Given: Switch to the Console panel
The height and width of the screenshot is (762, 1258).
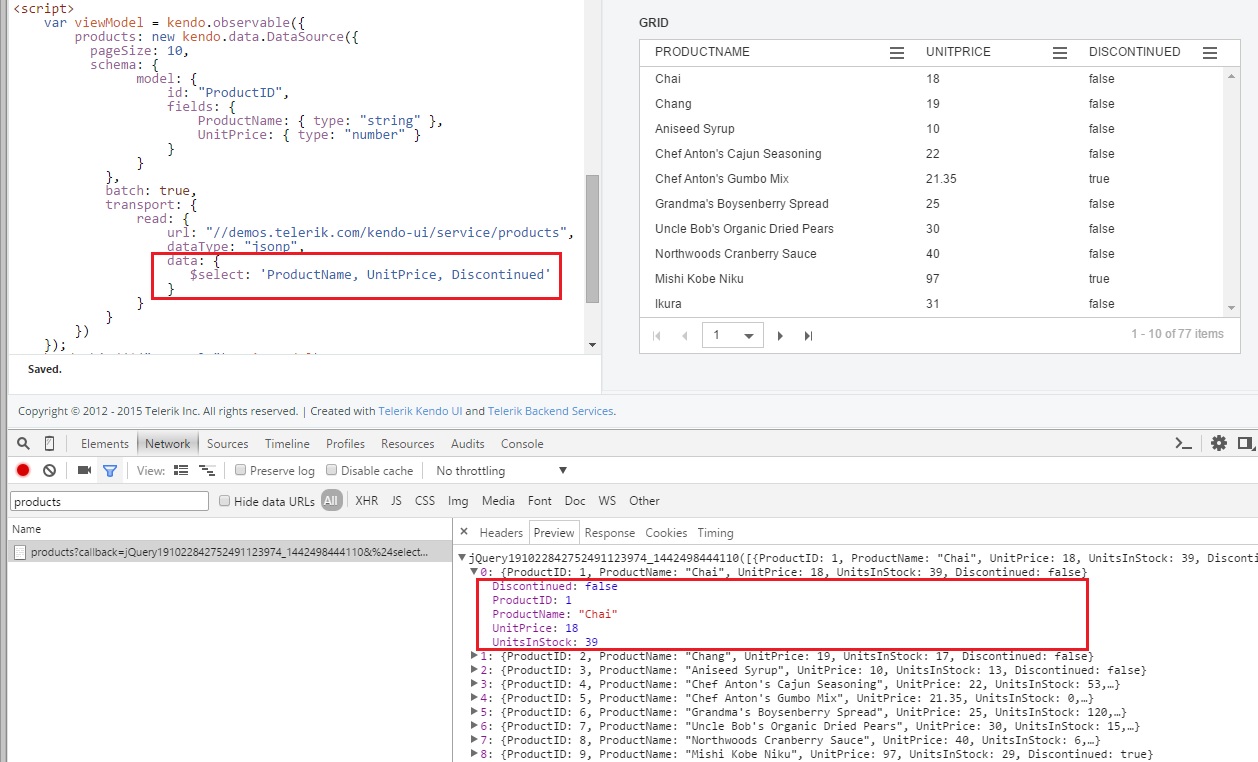Looking at the screenshot, I should 522,443.
